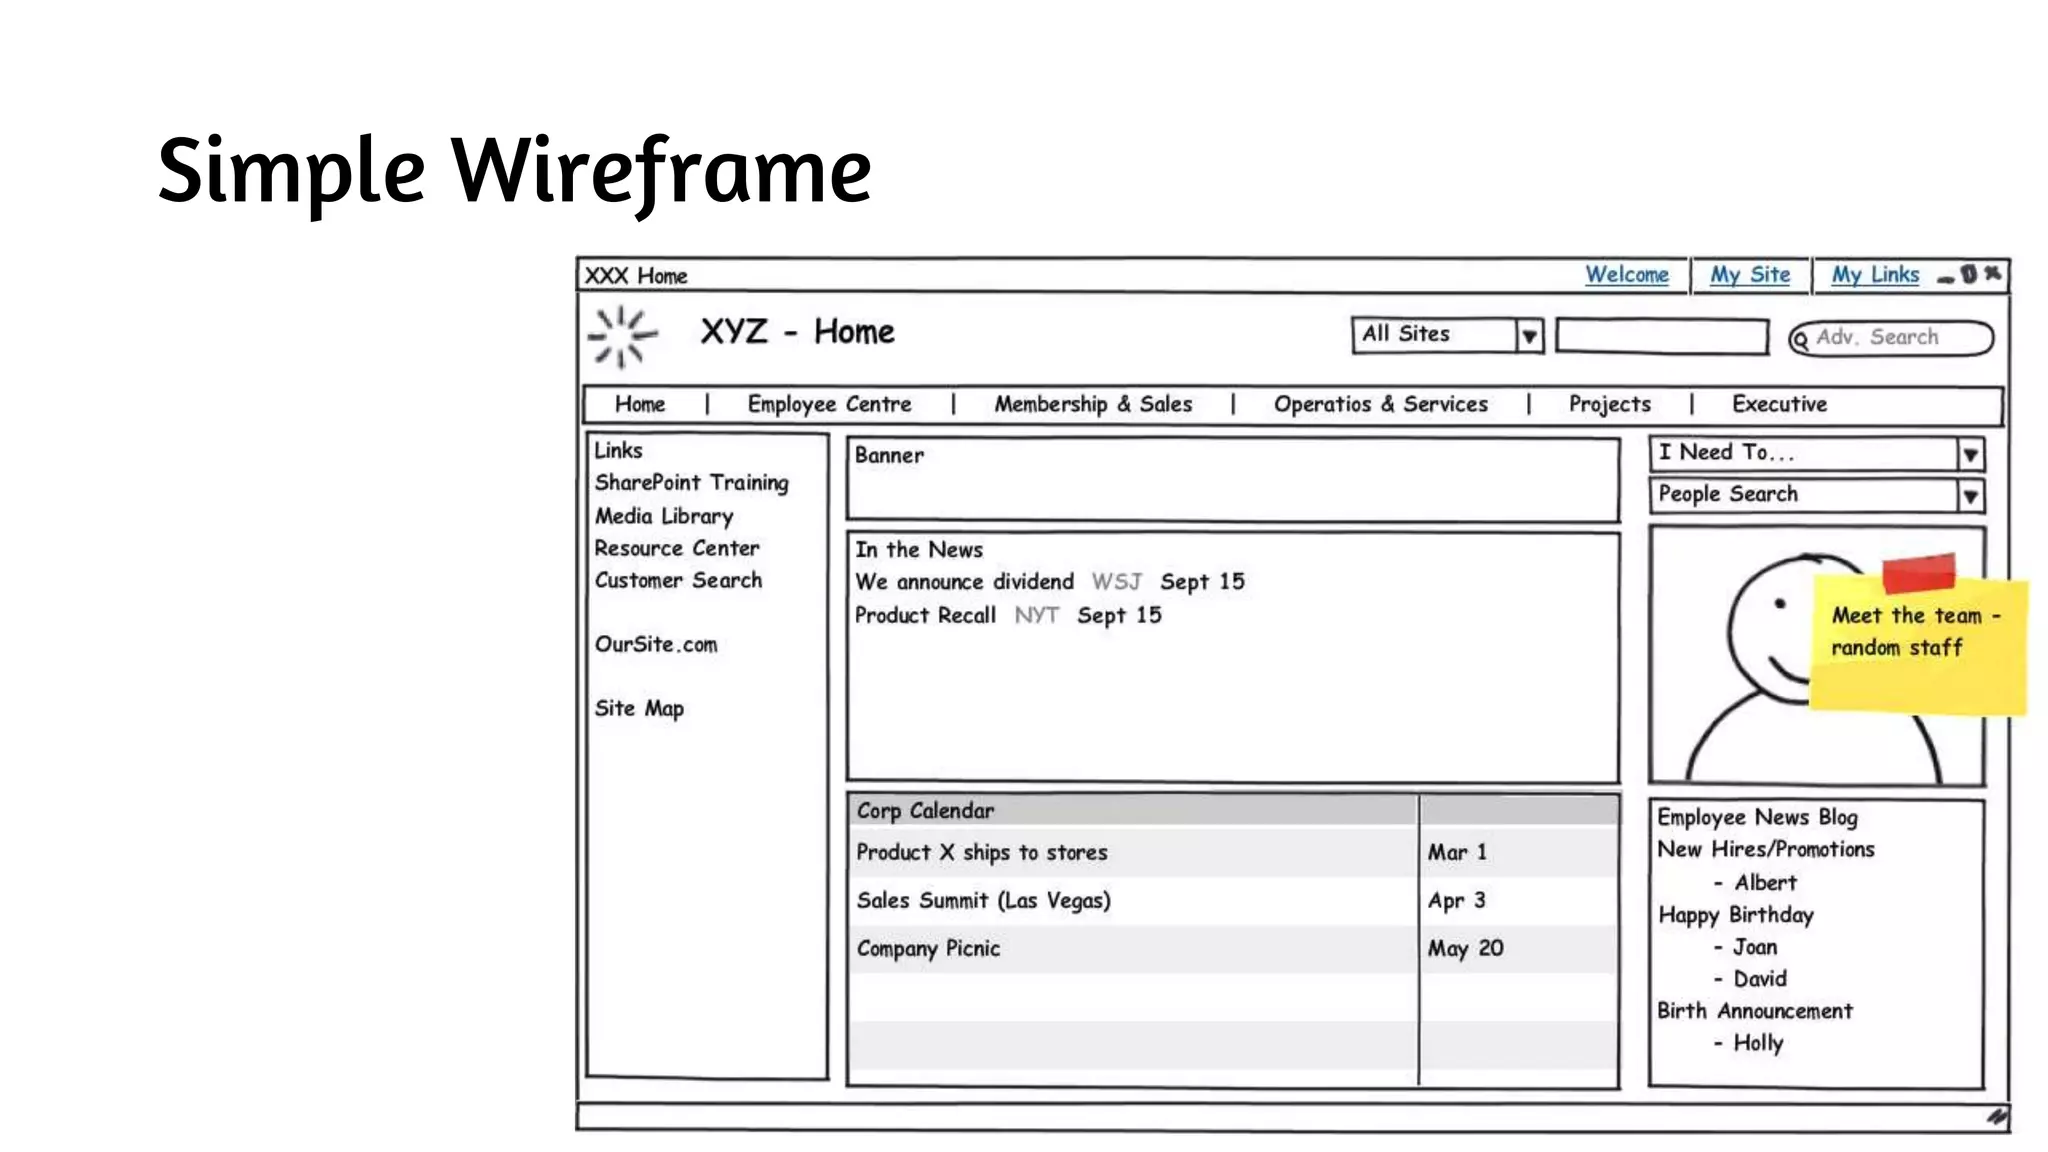Open the Resource Center link
Screen dimensions: 2048x1152
tap(677, 548)
